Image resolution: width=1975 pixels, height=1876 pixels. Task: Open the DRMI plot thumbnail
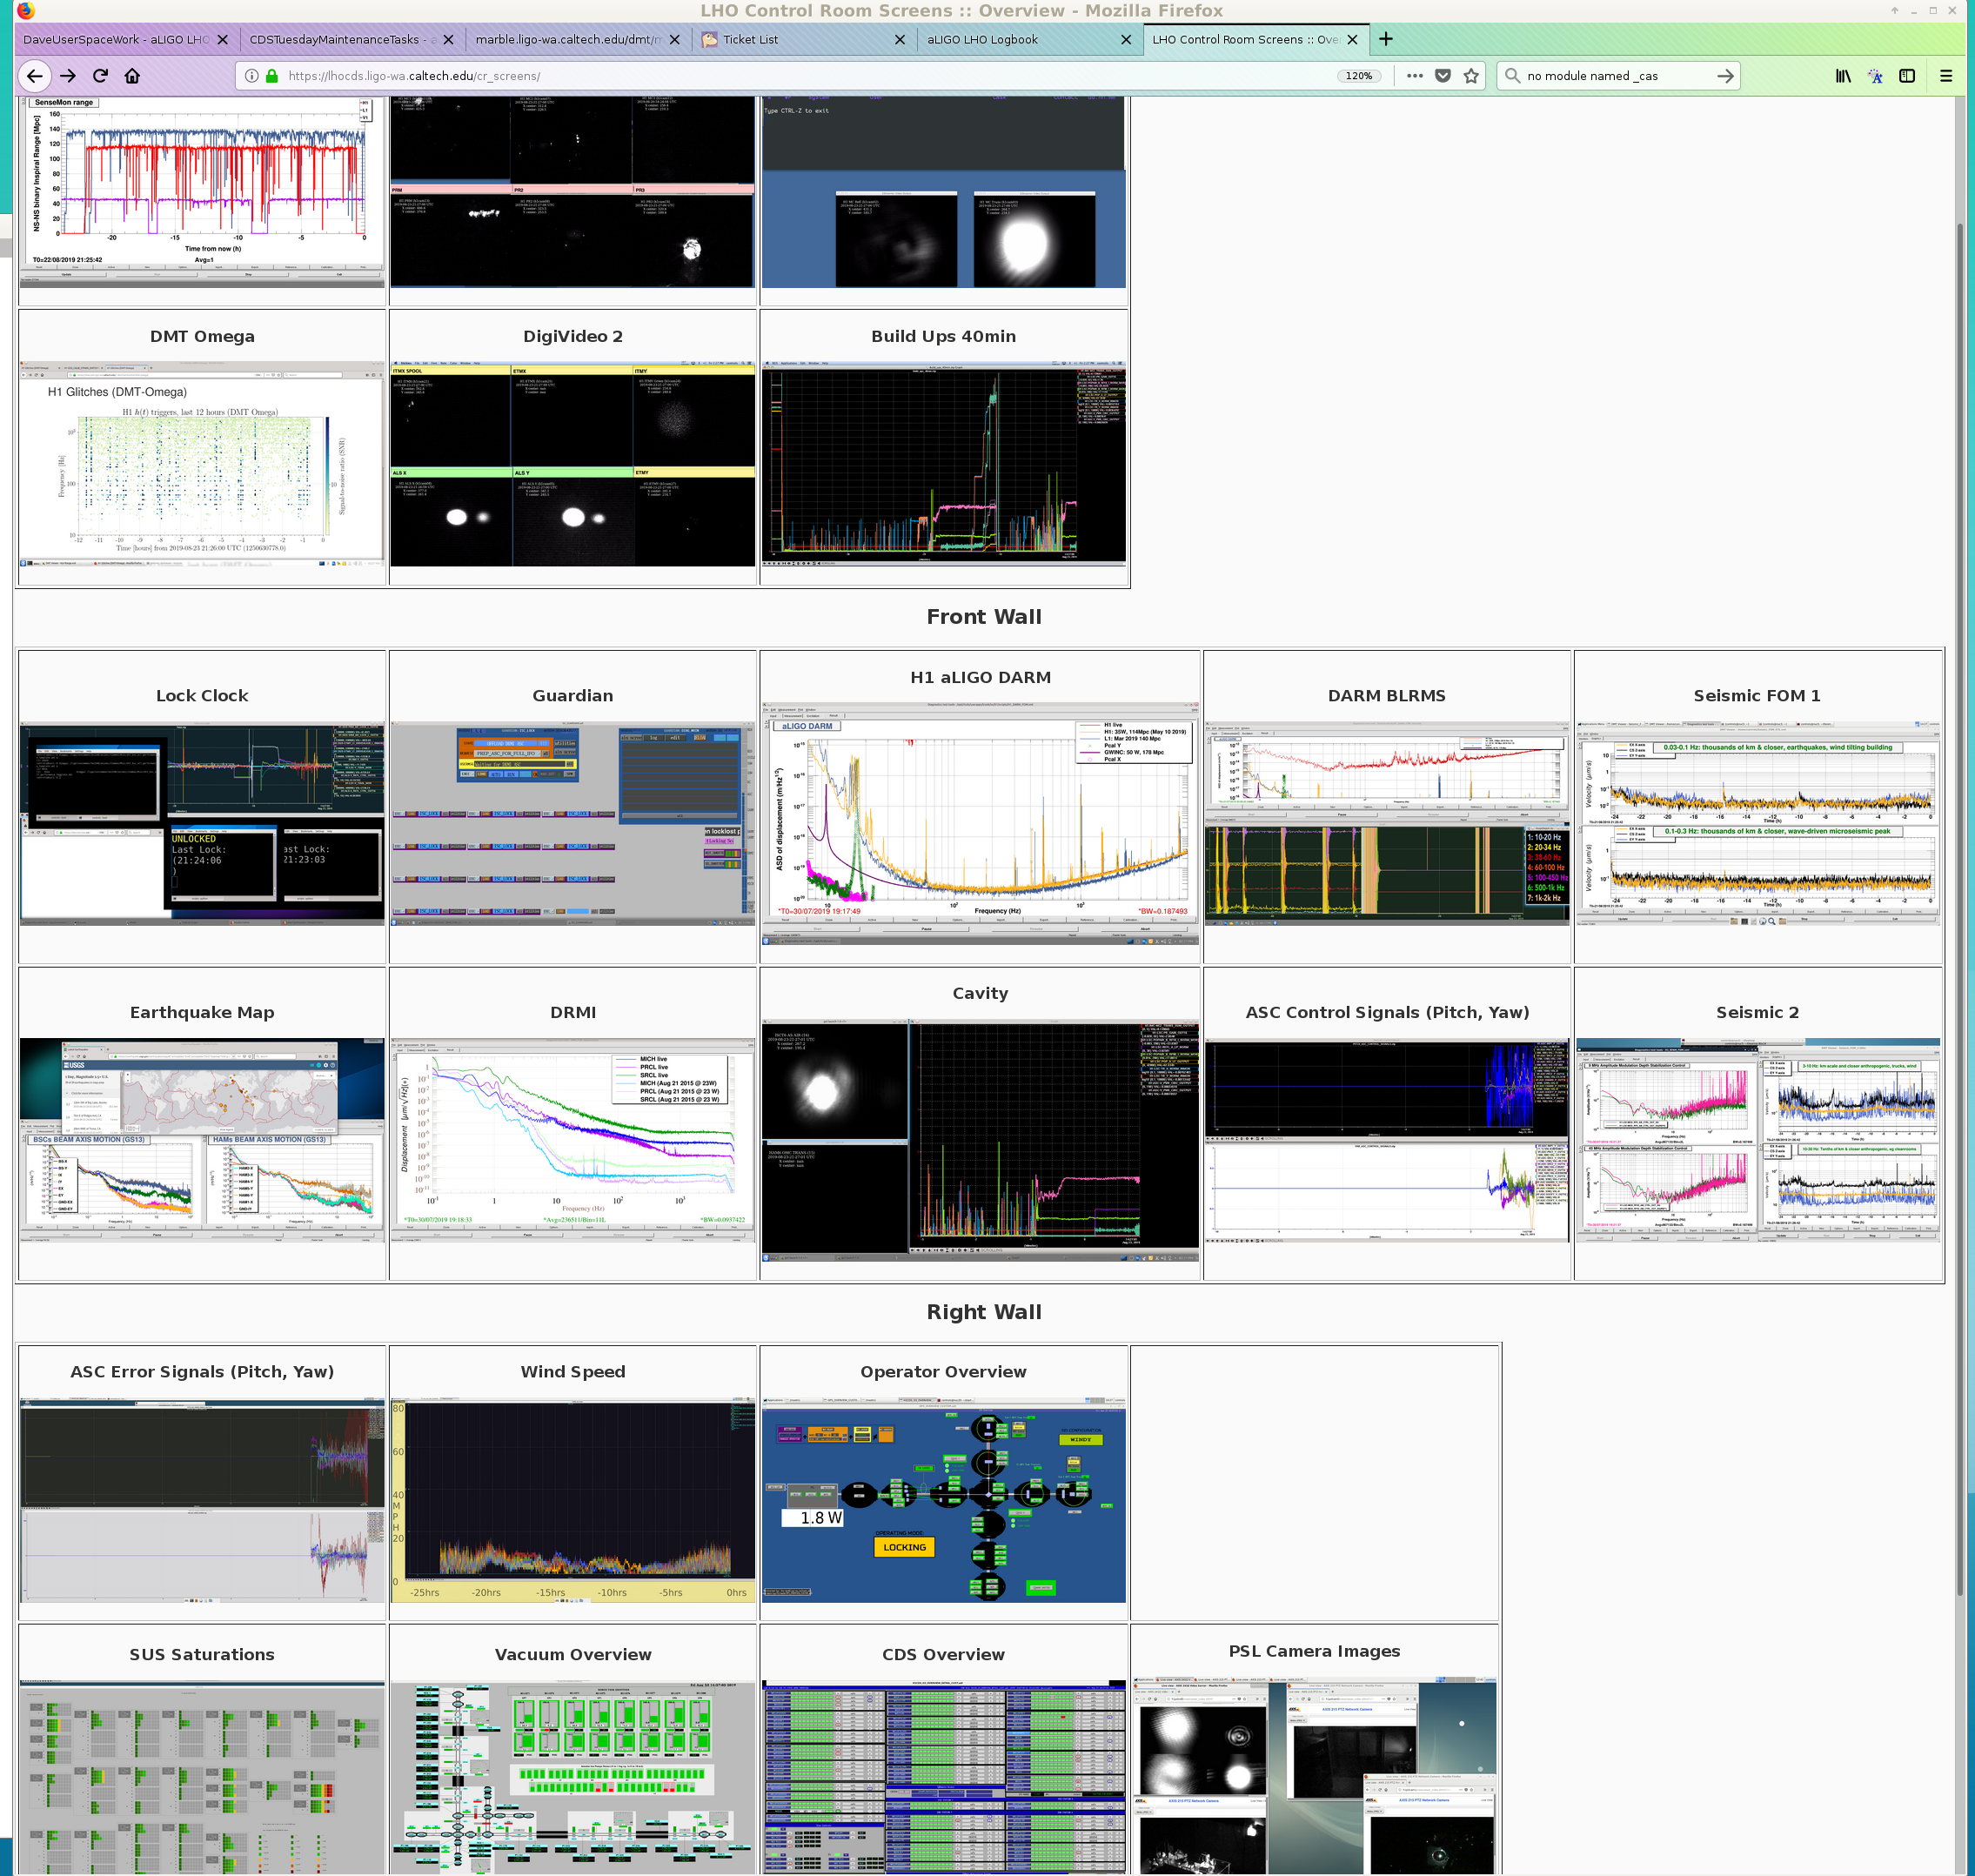(573, 1140)
